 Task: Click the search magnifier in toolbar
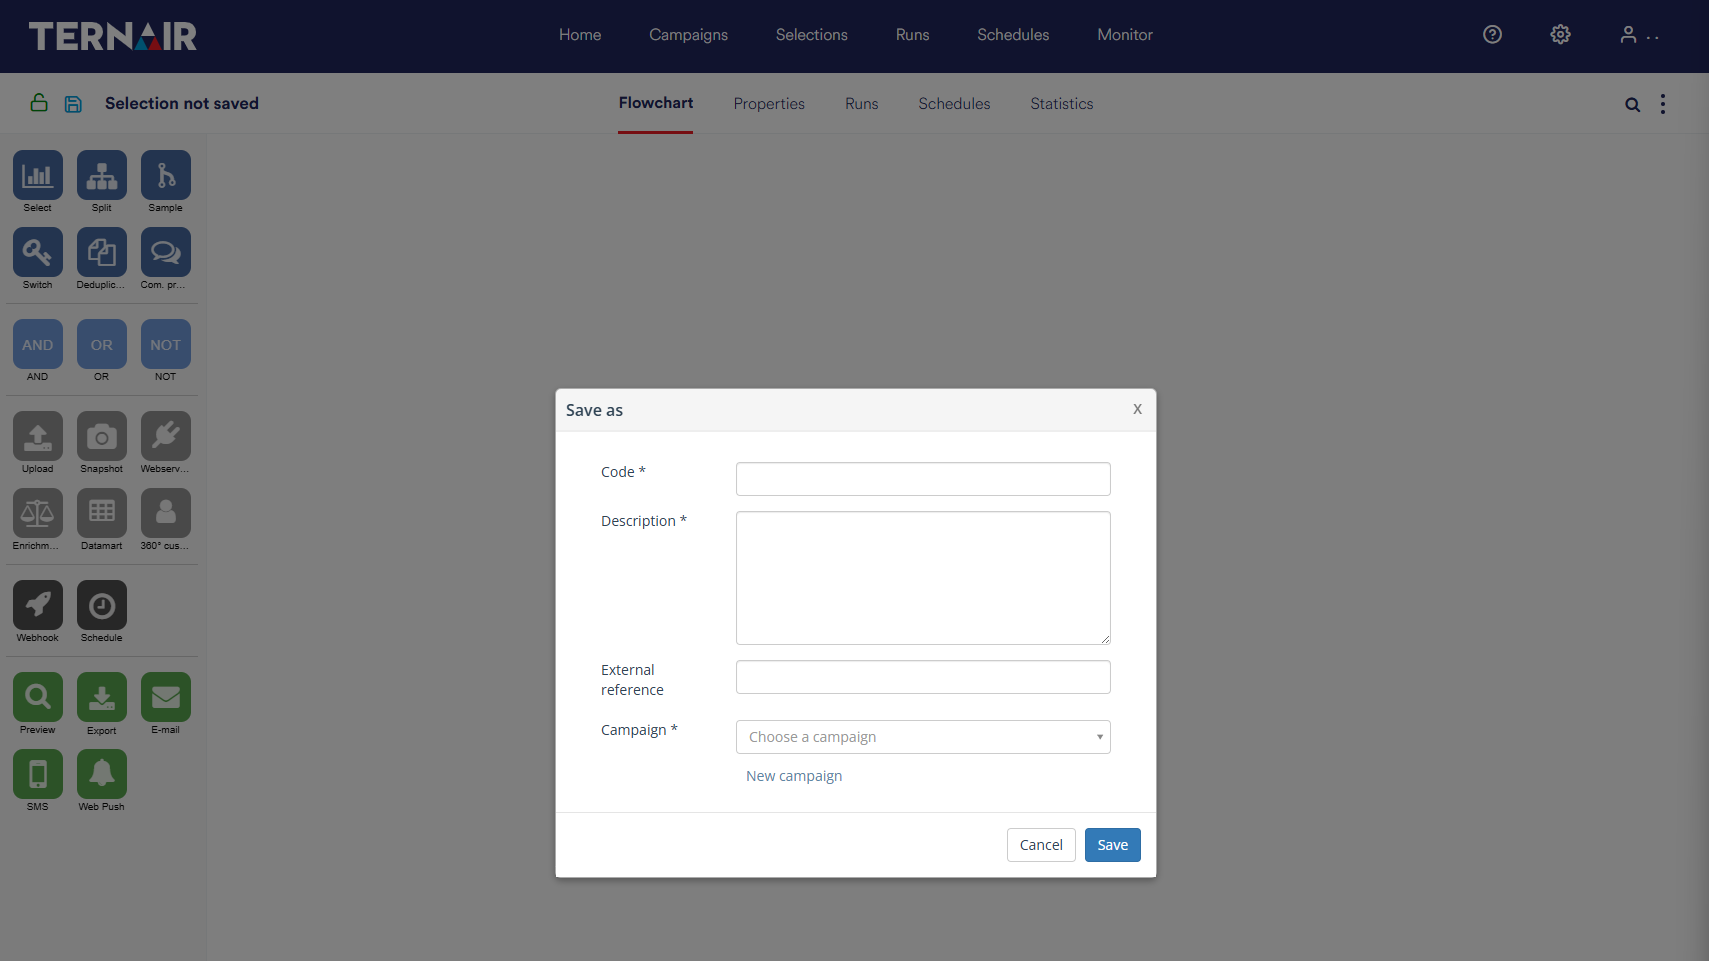(x=1632, y=104)
